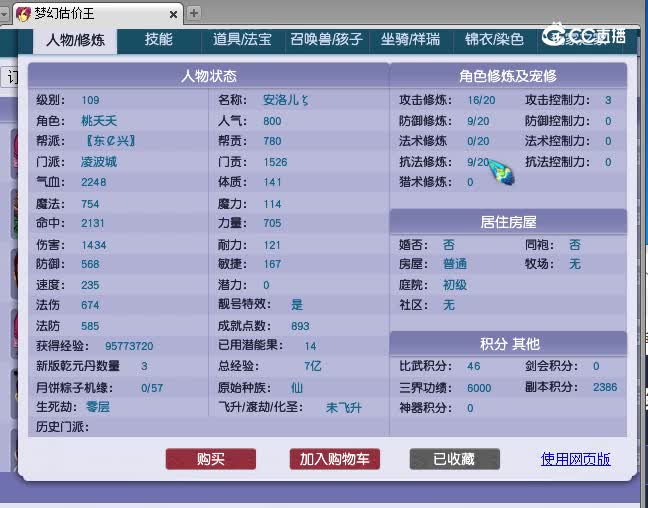Select 生死劫 value 零层
The image size is (648, 508).
(98, 407)
